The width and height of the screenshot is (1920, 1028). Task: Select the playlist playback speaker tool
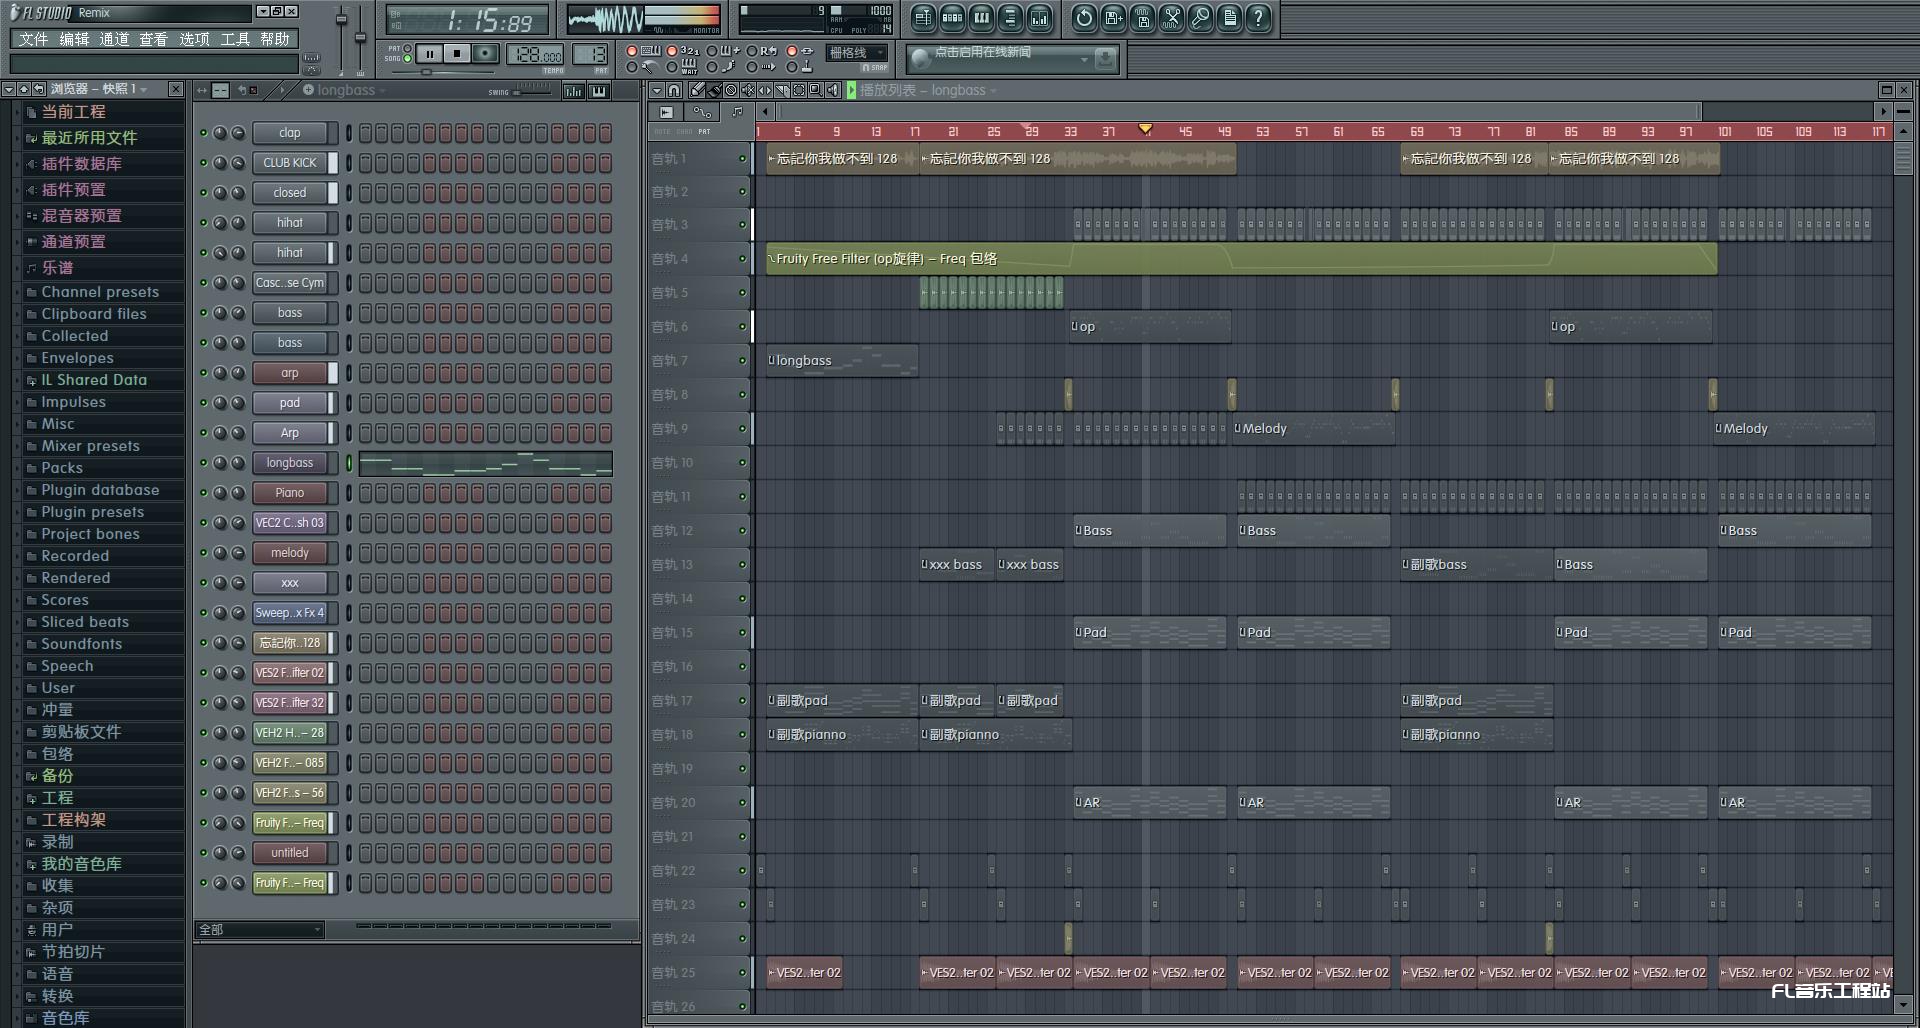833,90
